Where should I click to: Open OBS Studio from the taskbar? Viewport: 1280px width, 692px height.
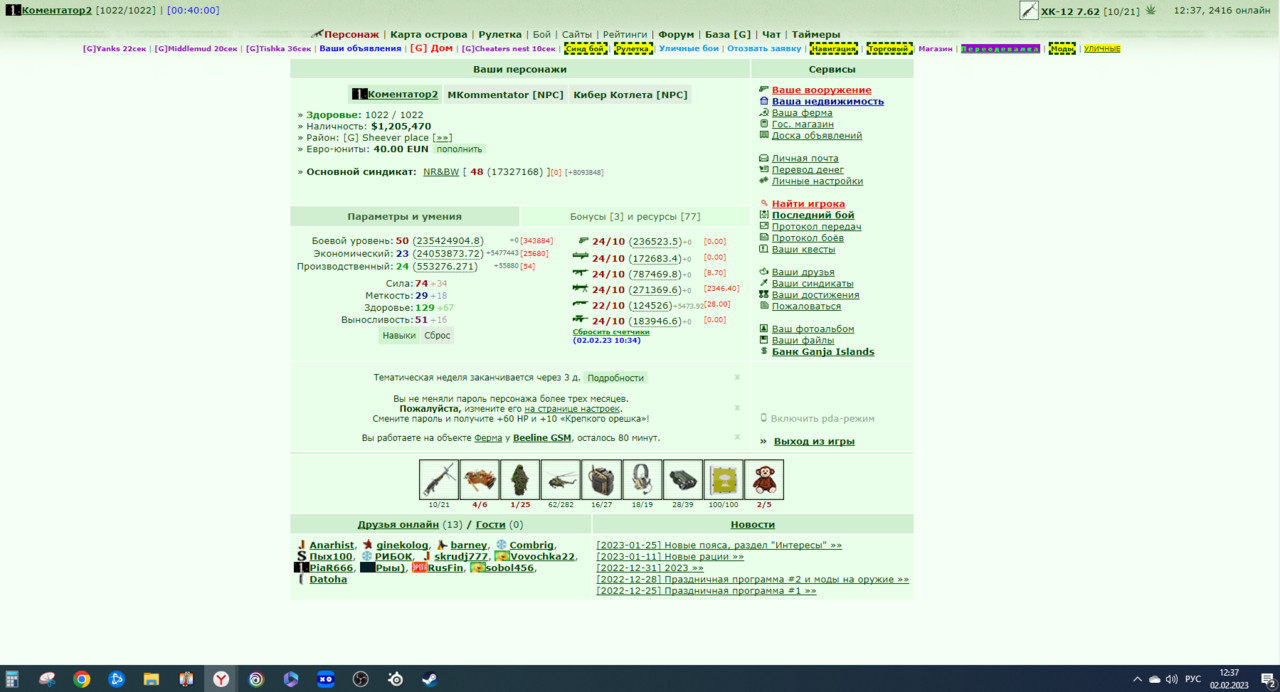coord(360,679)
